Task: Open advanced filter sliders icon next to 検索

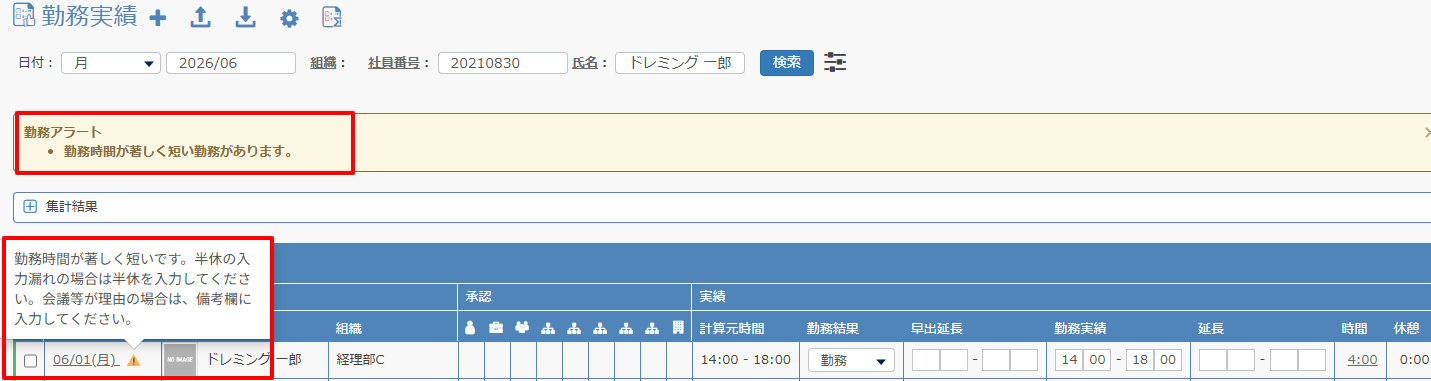Action: coord(835,63)
